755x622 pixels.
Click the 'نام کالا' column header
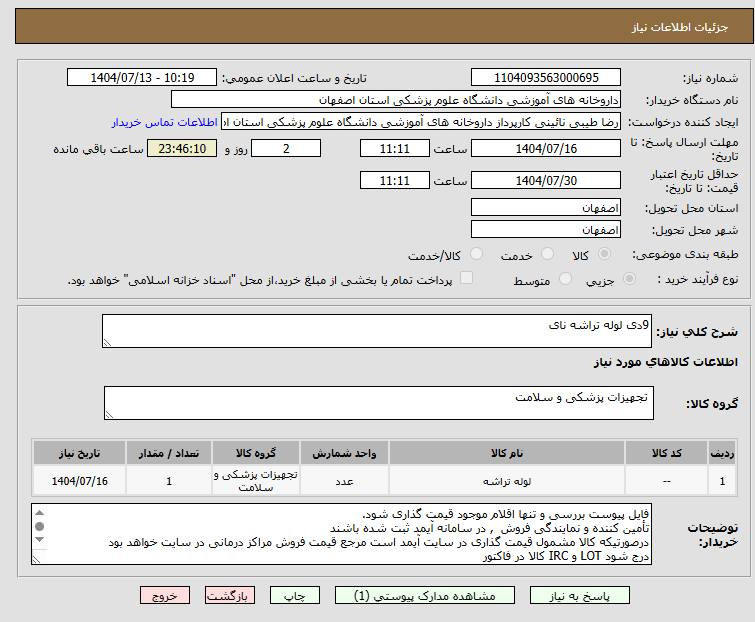pyautogui.click(x=507, y=453)
